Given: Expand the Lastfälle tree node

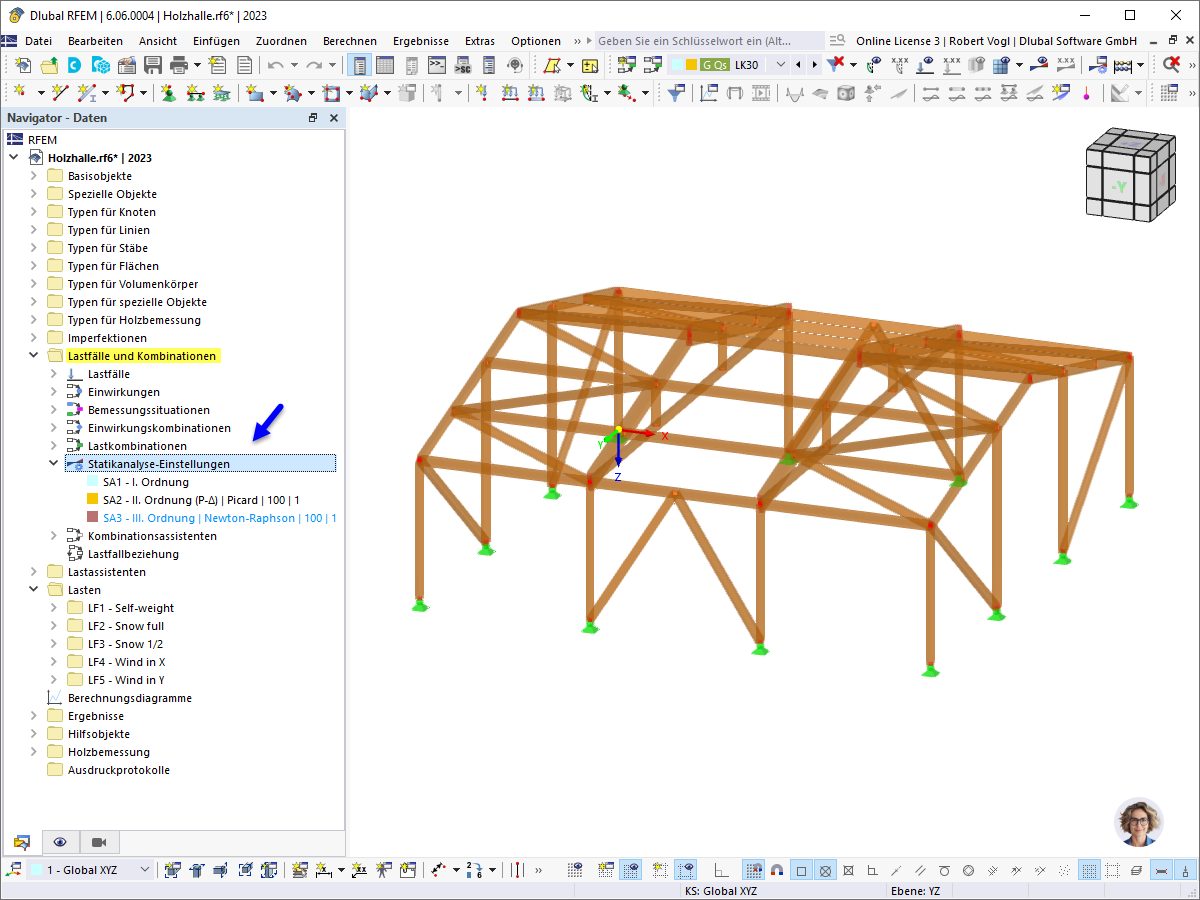Looking at the screenshot, I should (x=54, y=374).
